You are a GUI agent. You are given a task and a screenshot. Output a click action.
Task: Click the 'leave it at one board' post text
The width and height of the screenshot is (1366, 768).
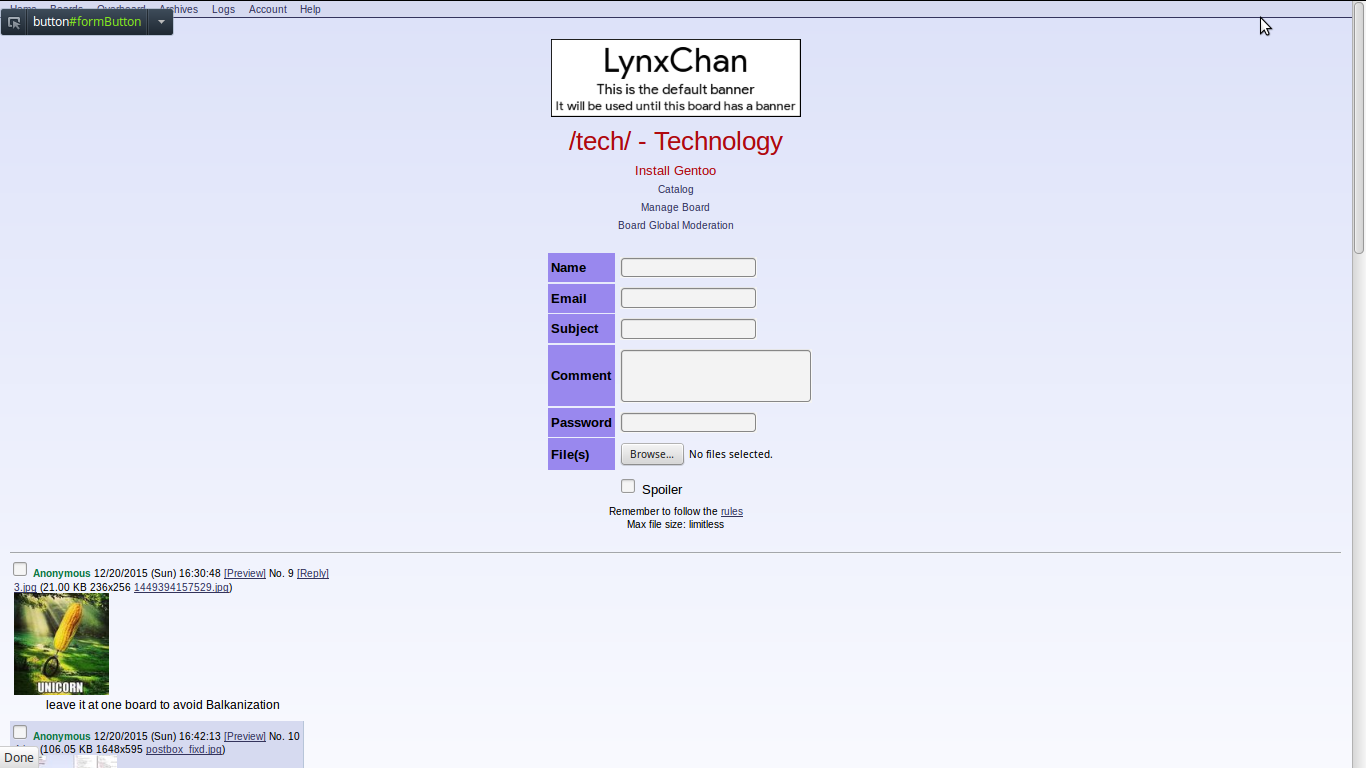click(x=163, y=705)
